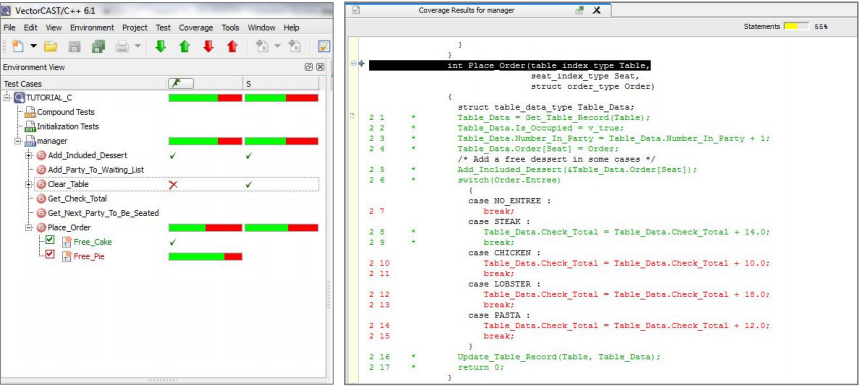Select Add_Party_To_Waiting_List subprogram
860x387 pixels.
(96, 170)
